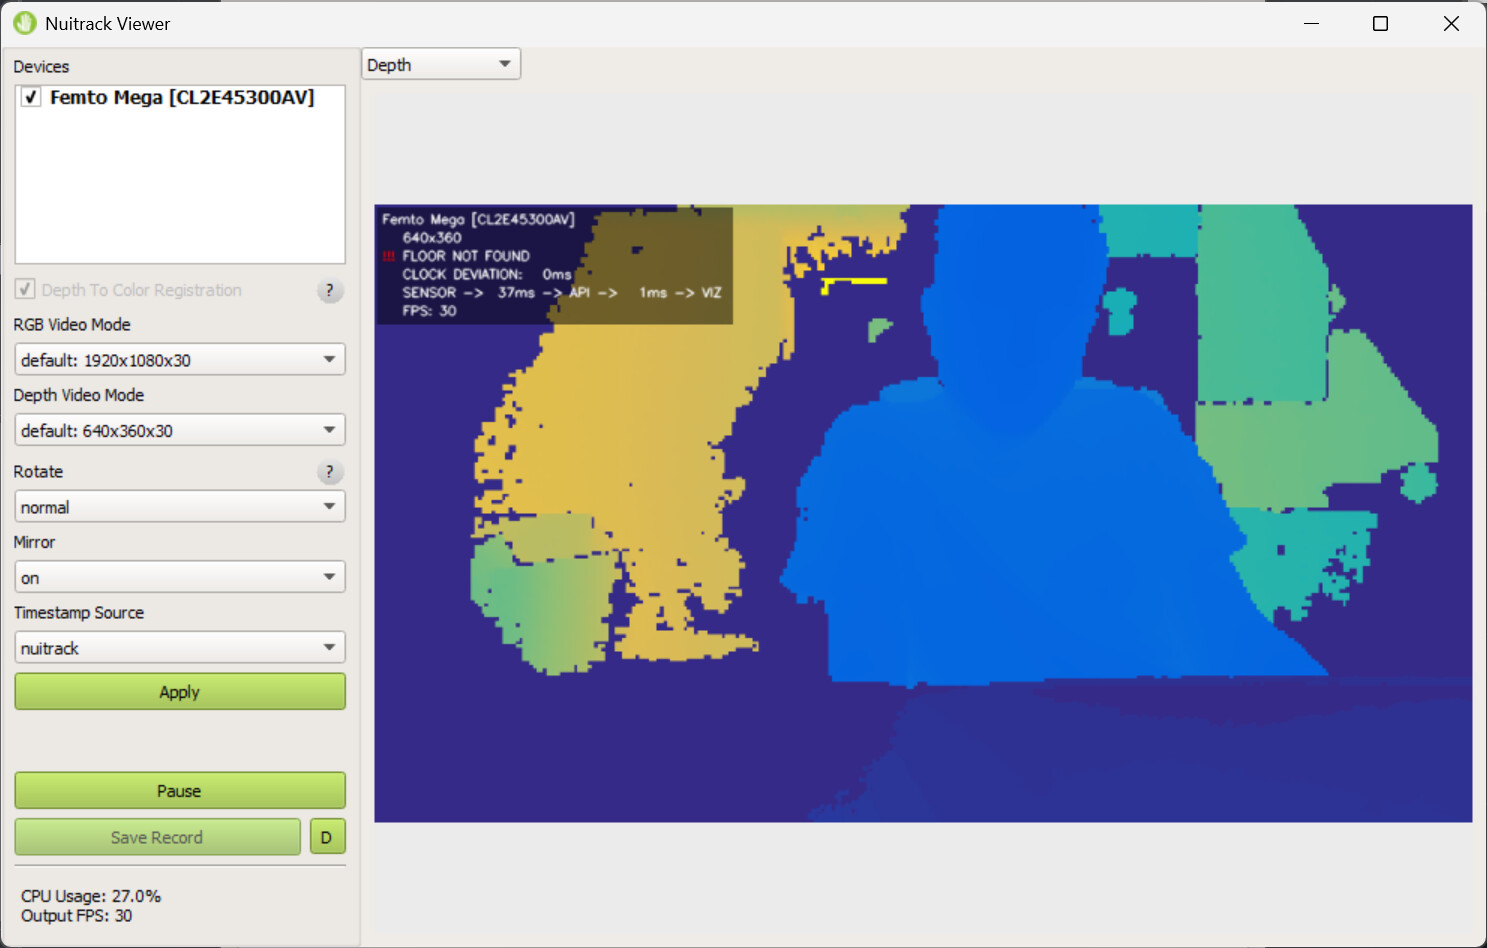Open help for Depth To Color Registration

330,291
